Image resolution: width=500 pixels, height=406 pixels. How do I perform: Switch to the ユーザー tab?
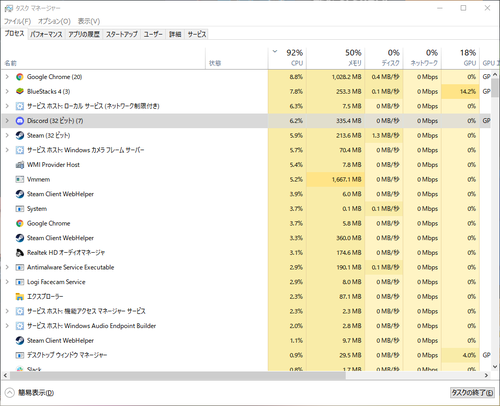[153, 34]
